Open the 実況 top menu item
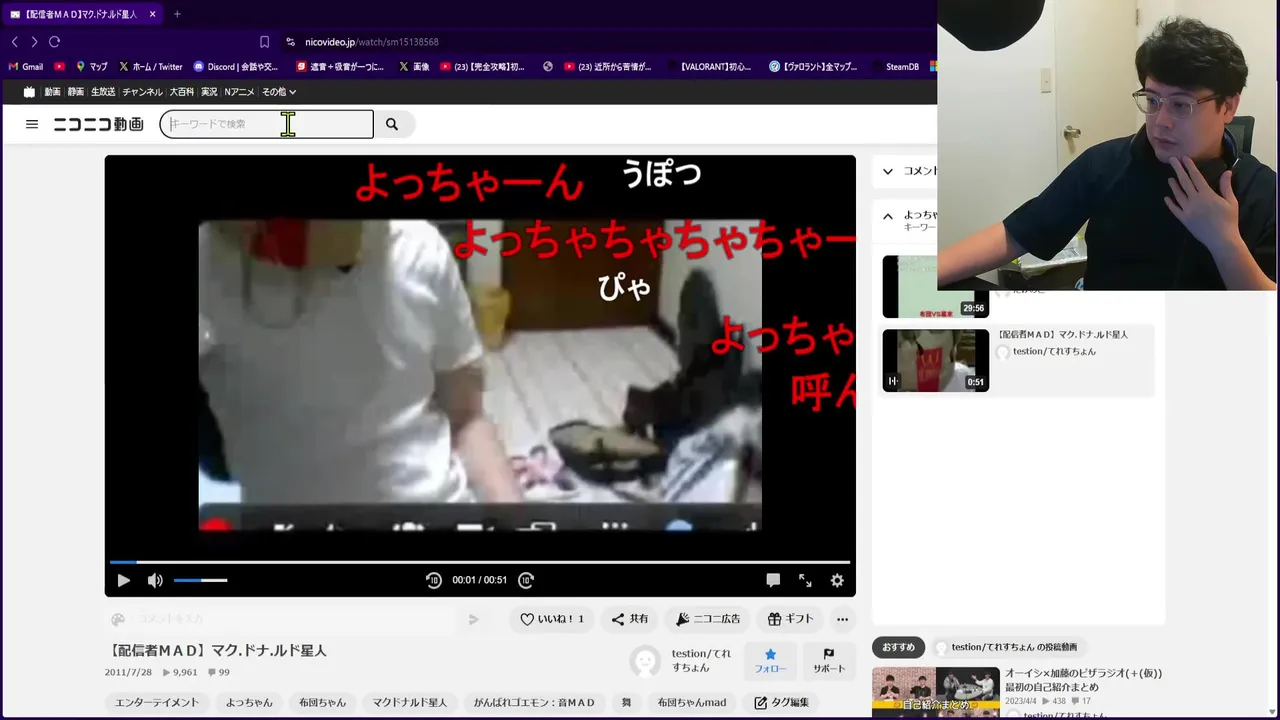The height and width of the screenshot is (720, 1280). pyautogui.click(x=209, y=92)
